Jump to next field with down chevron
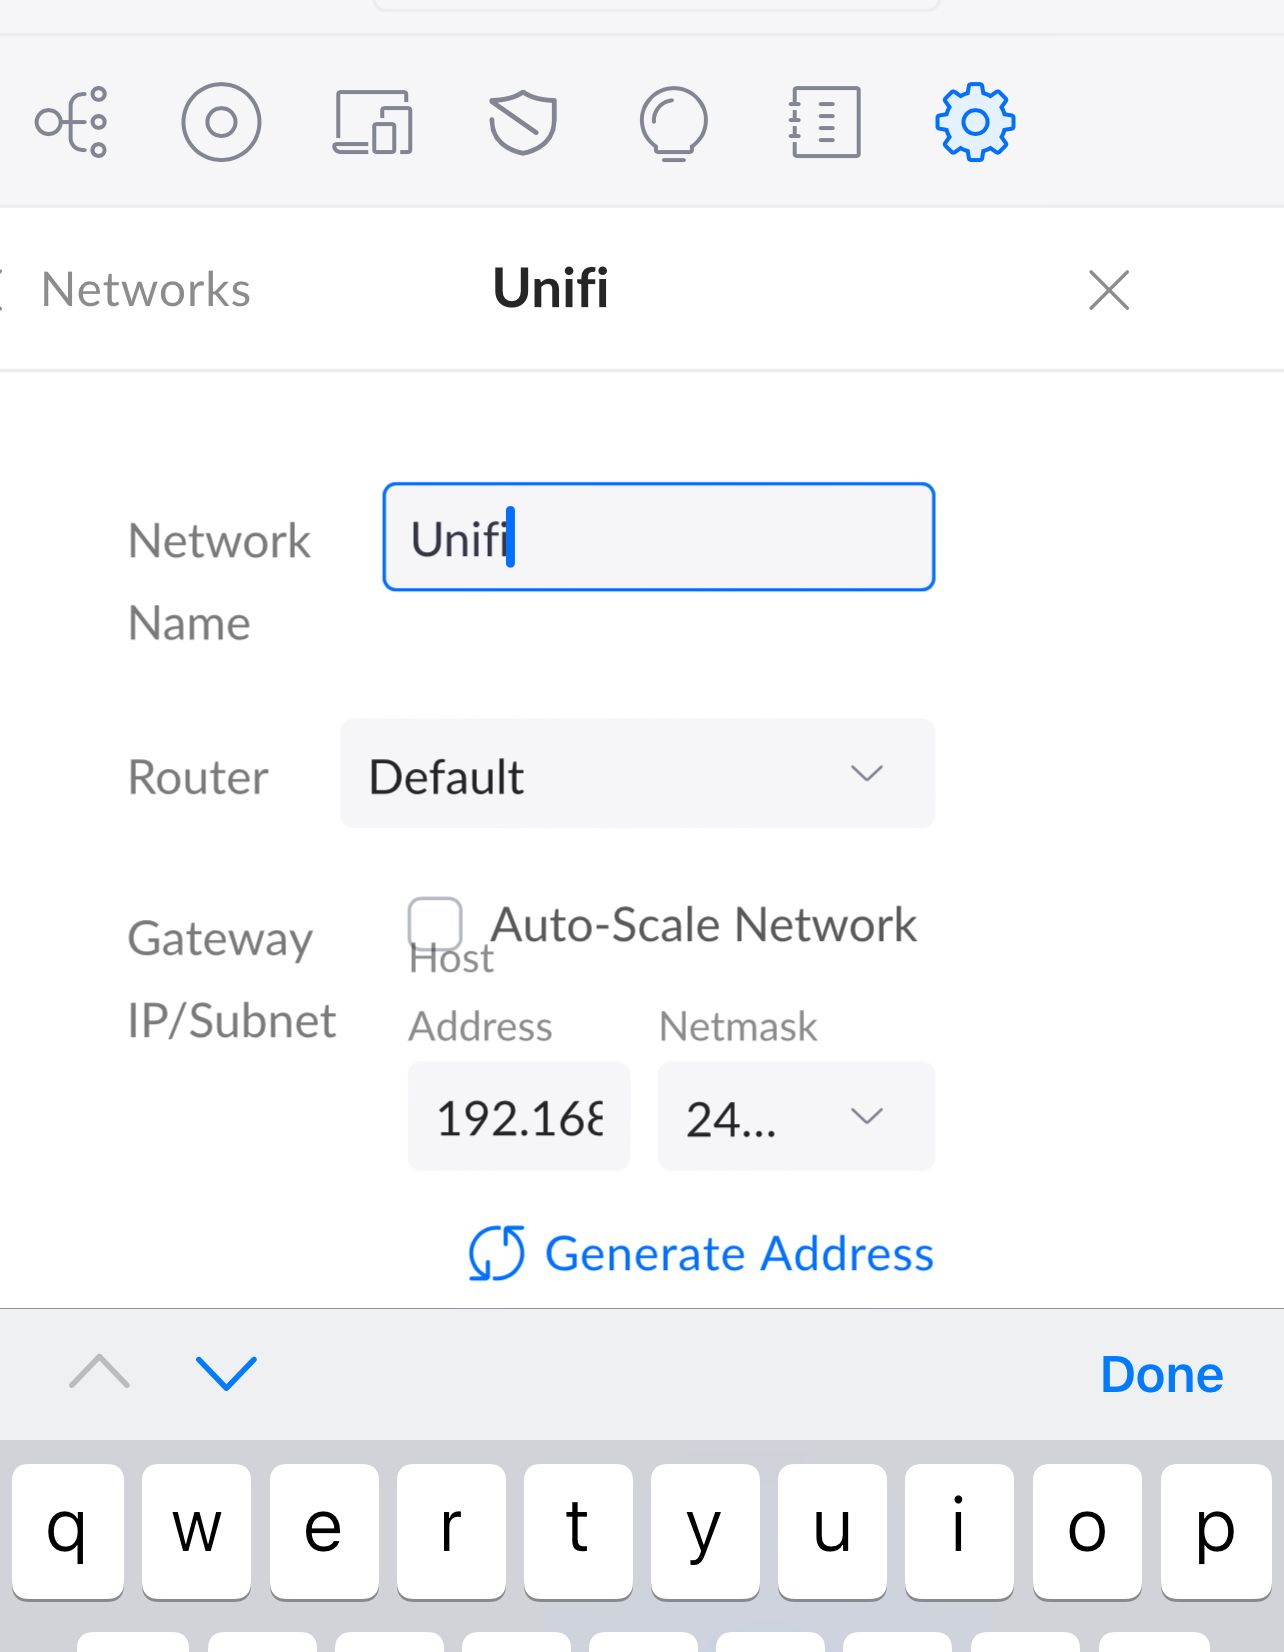This screenshot has height=1652, width=1284. tap(227, 1372)
